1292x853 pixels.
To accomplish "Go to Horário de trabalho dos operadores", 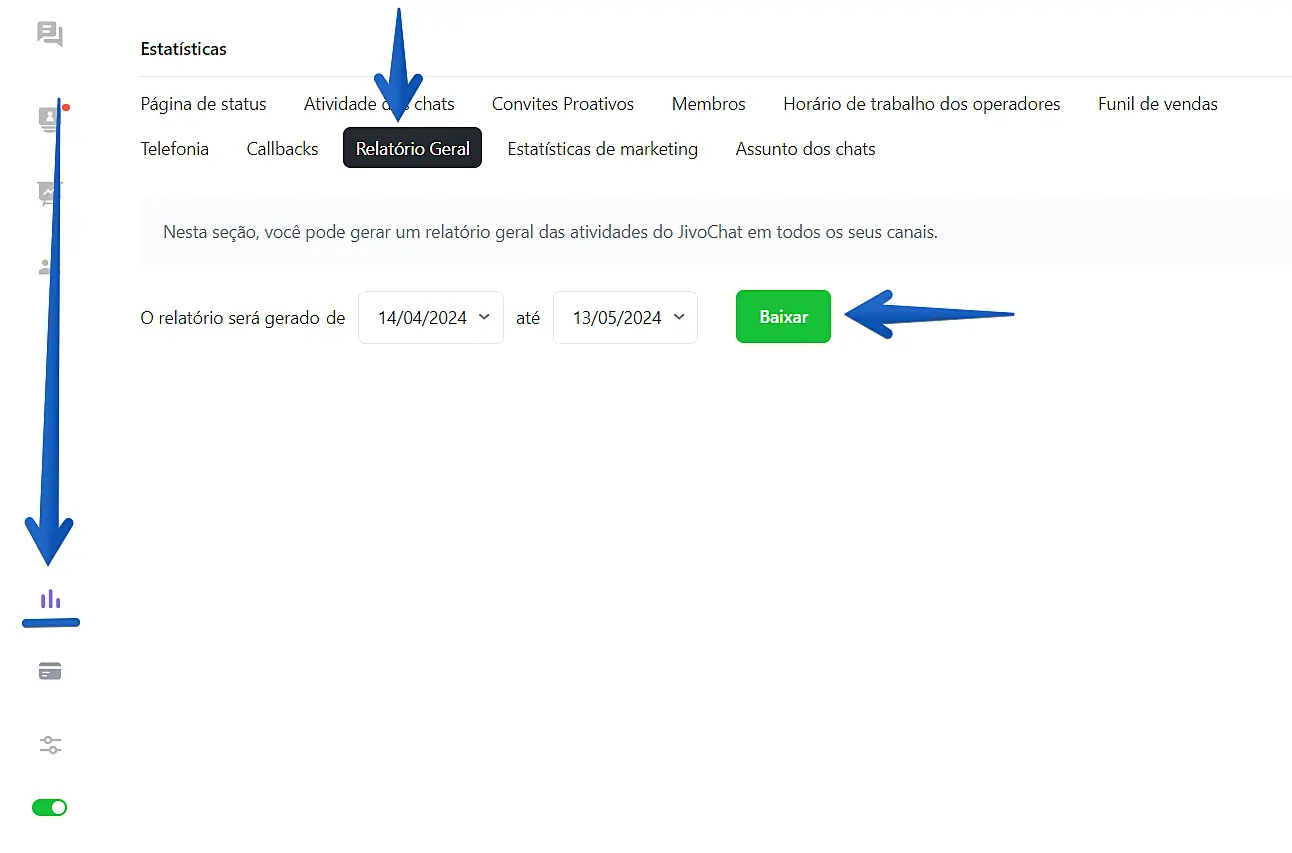I will [x=921, y=104].
